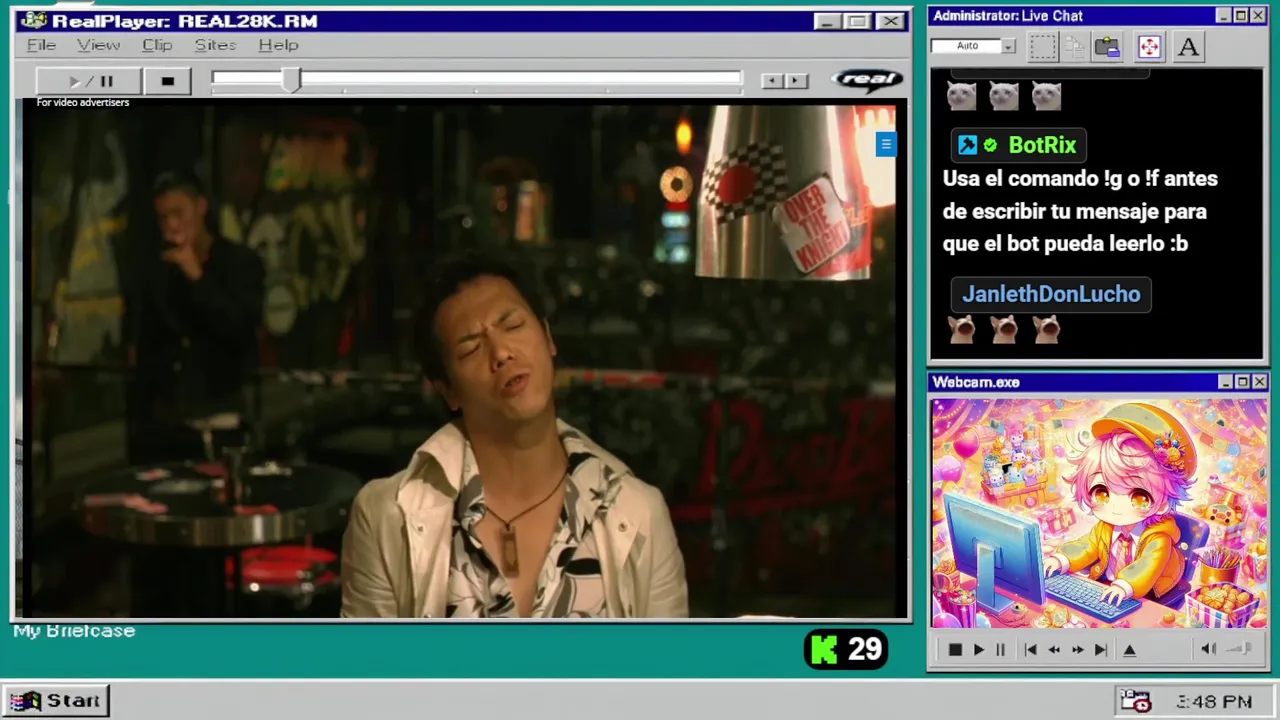
Task: Click the blue moderator badge next to BotRix
Action: 967,146
